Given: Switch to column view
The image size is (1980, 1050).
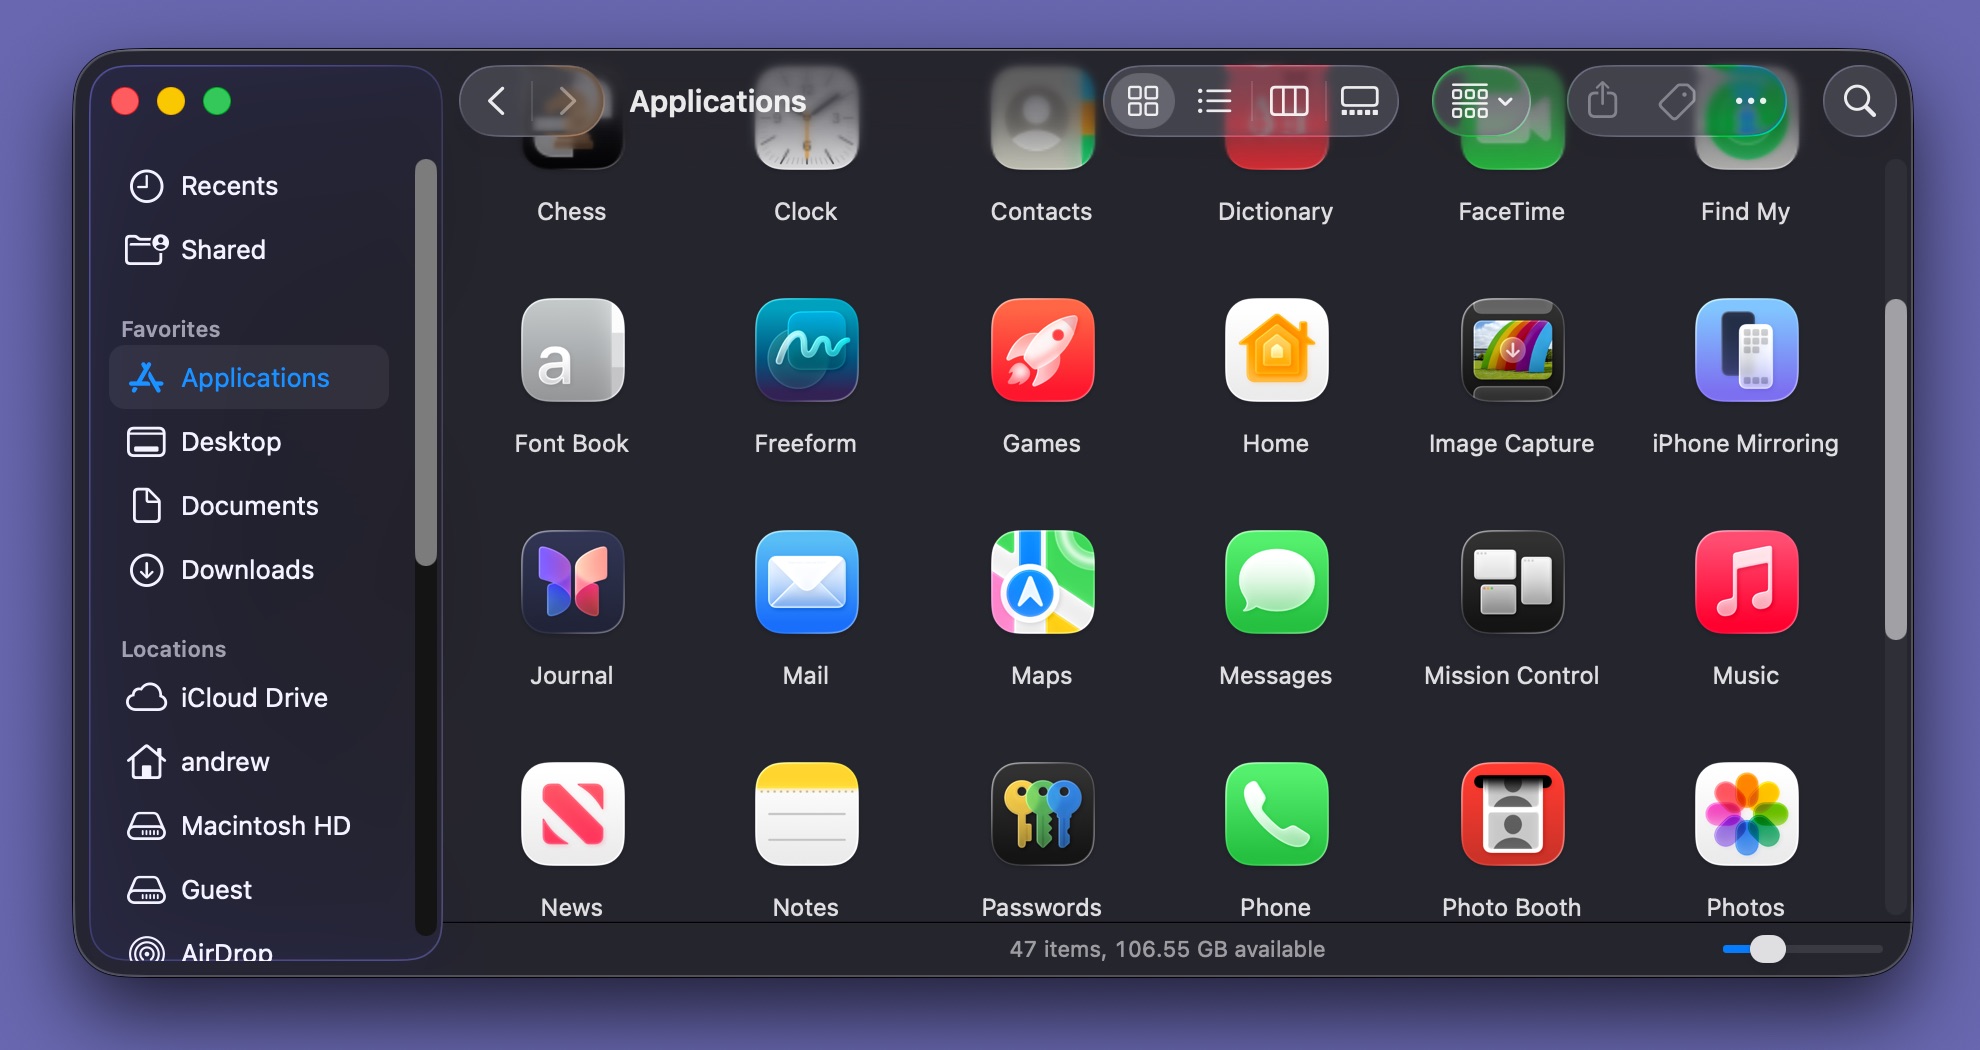Looking at the screenshot, I should (x=1288, y=101).
